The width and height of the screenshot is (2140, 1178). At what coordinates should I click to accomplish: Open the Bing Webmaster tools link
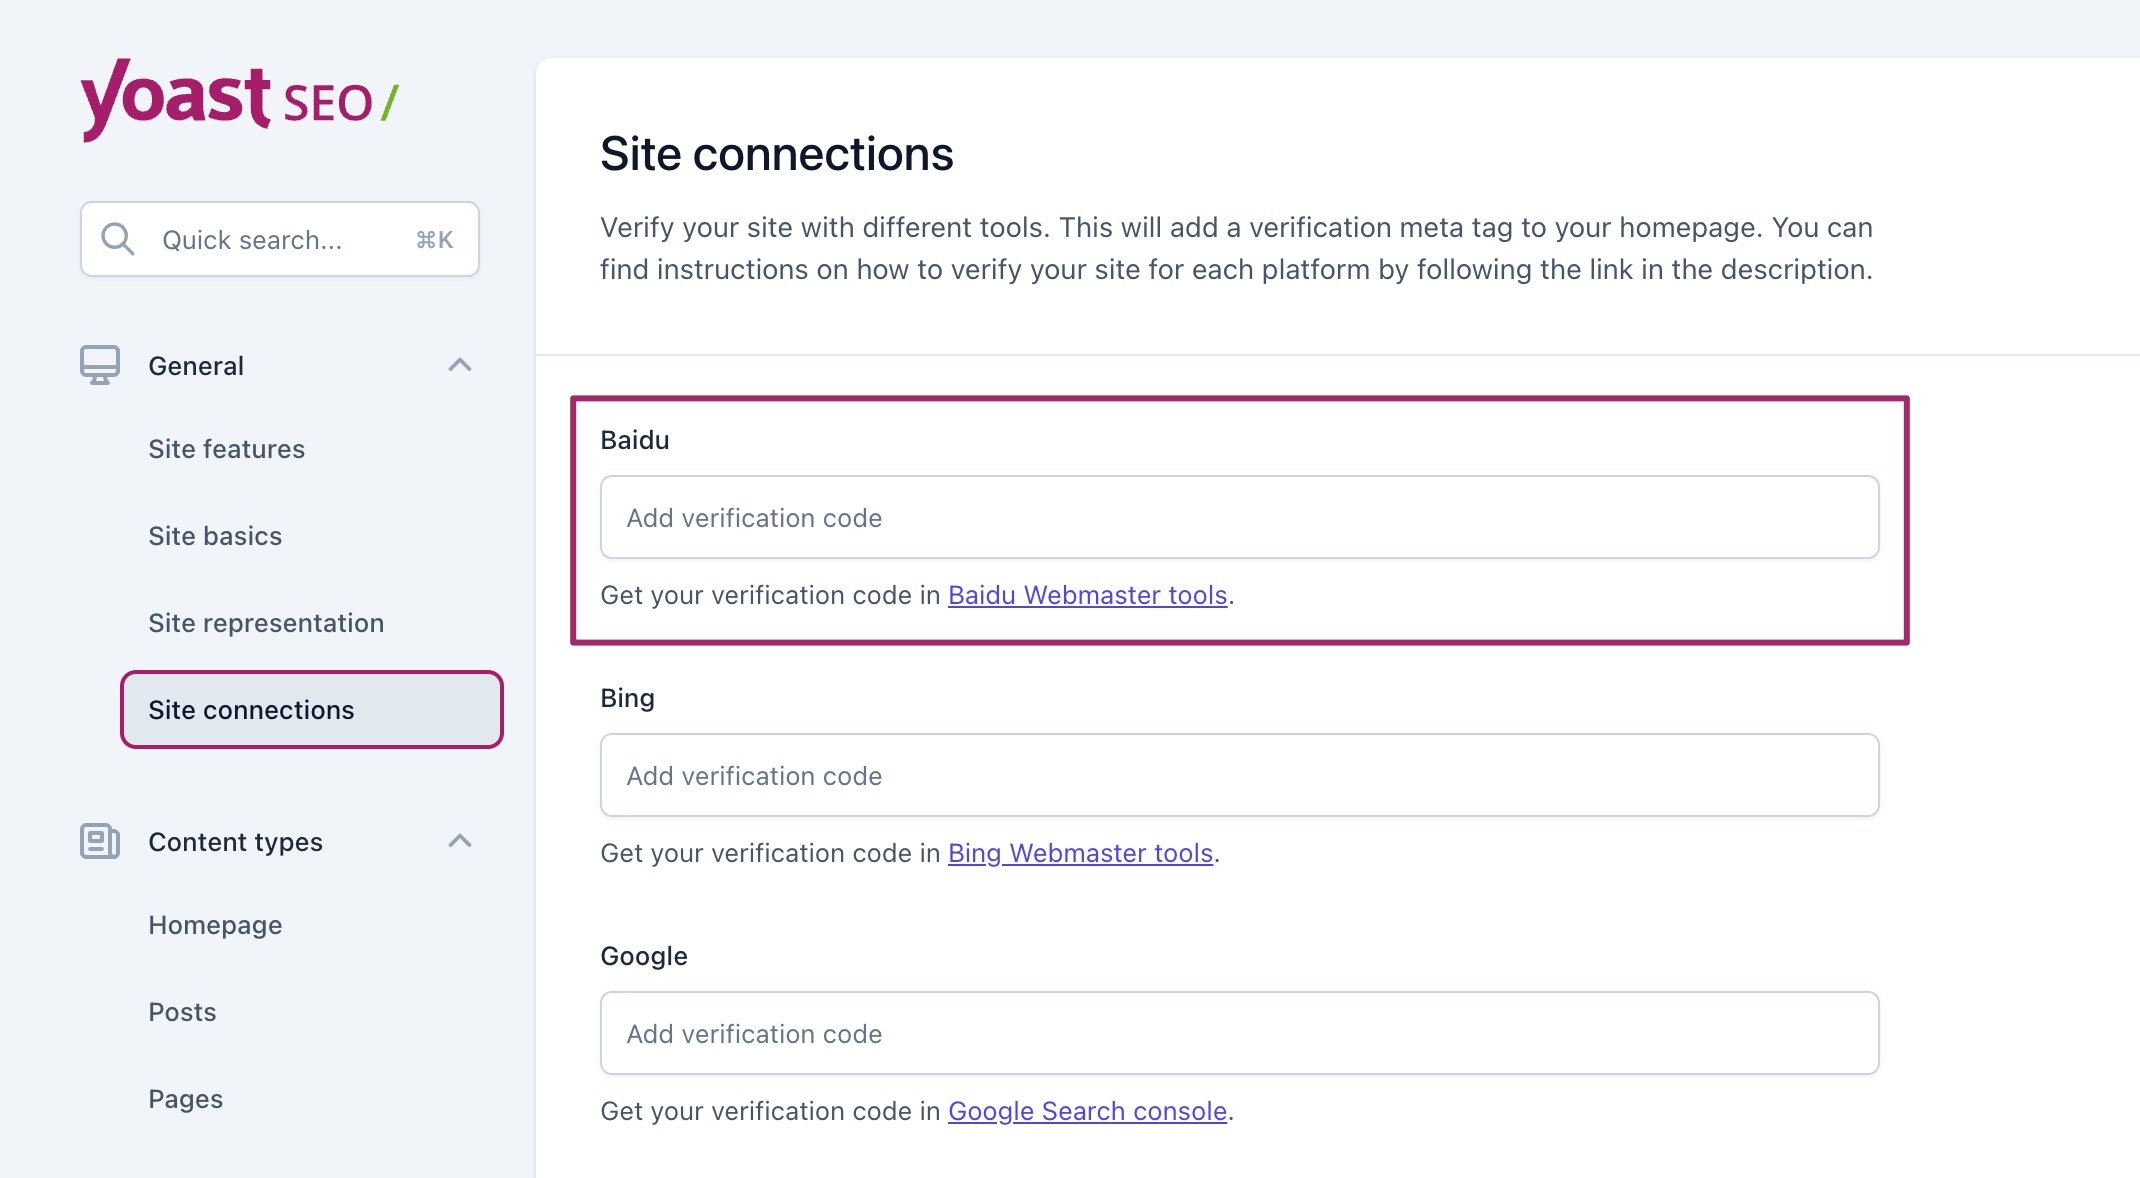(x=1080, y=853)
